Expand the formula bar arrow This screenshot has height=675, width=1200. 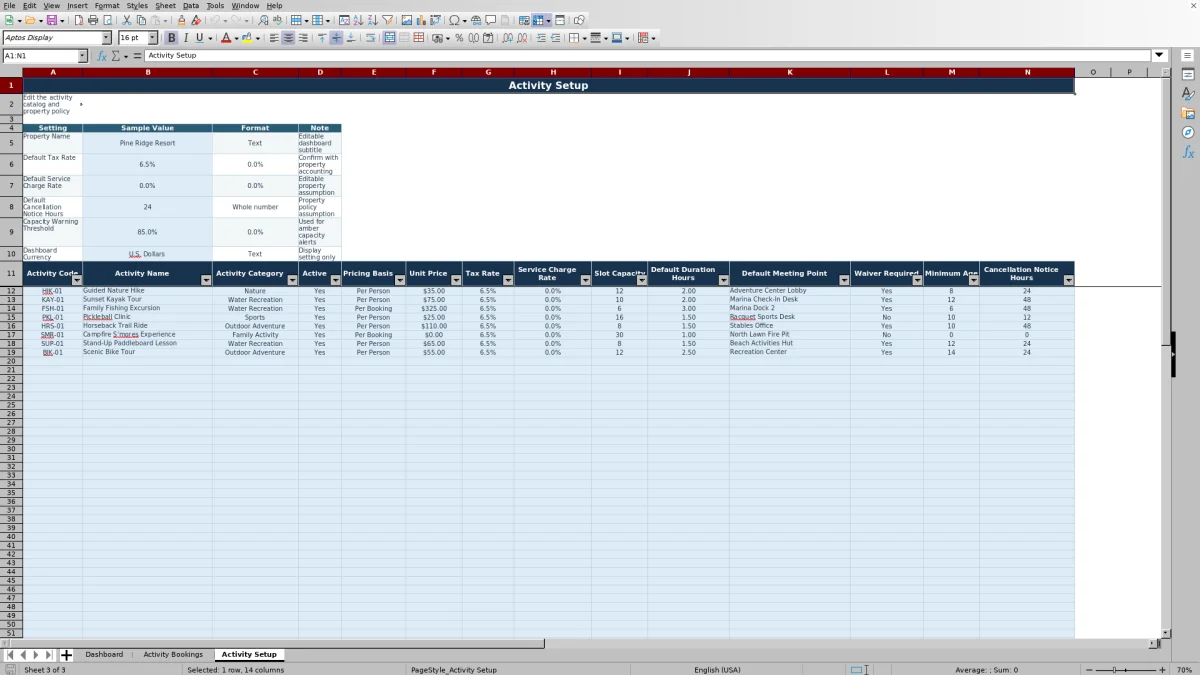pyautogui.click(x=1160, y=56)
